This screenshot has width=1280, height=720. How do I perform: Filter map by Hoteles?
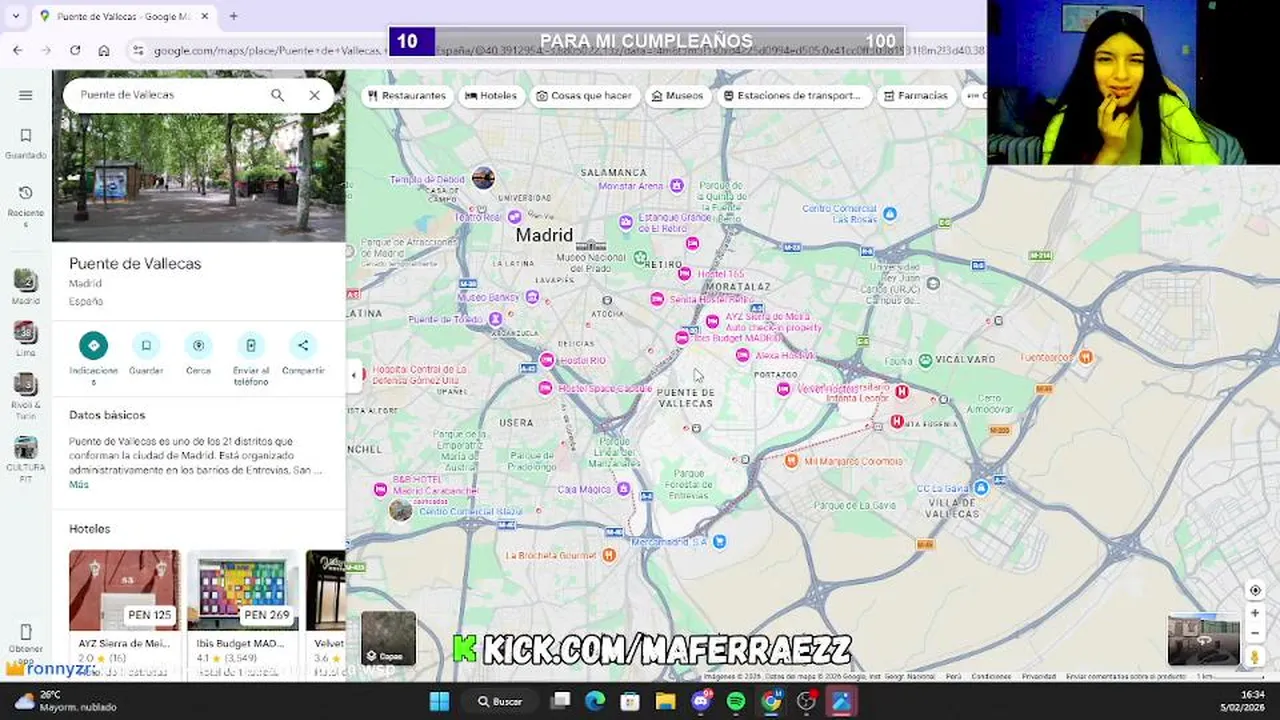491,96
